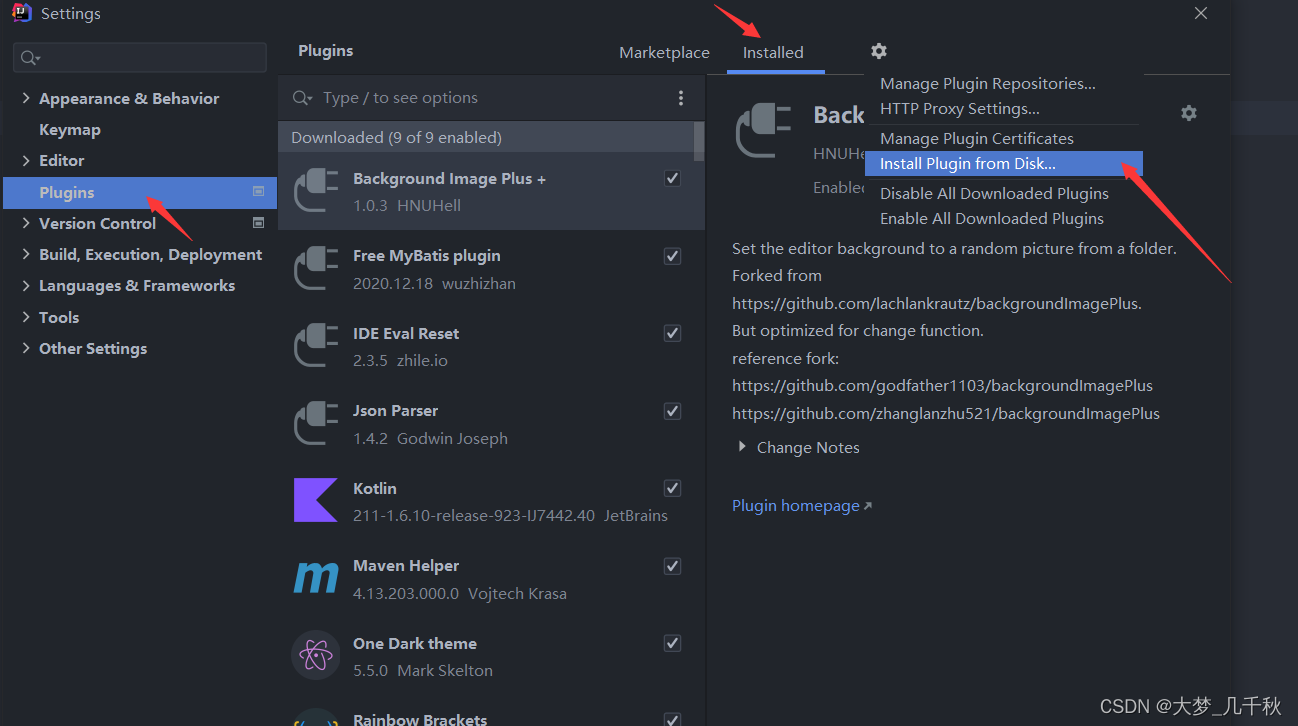Select the Free MyBatis plugin name

(427, 256)
